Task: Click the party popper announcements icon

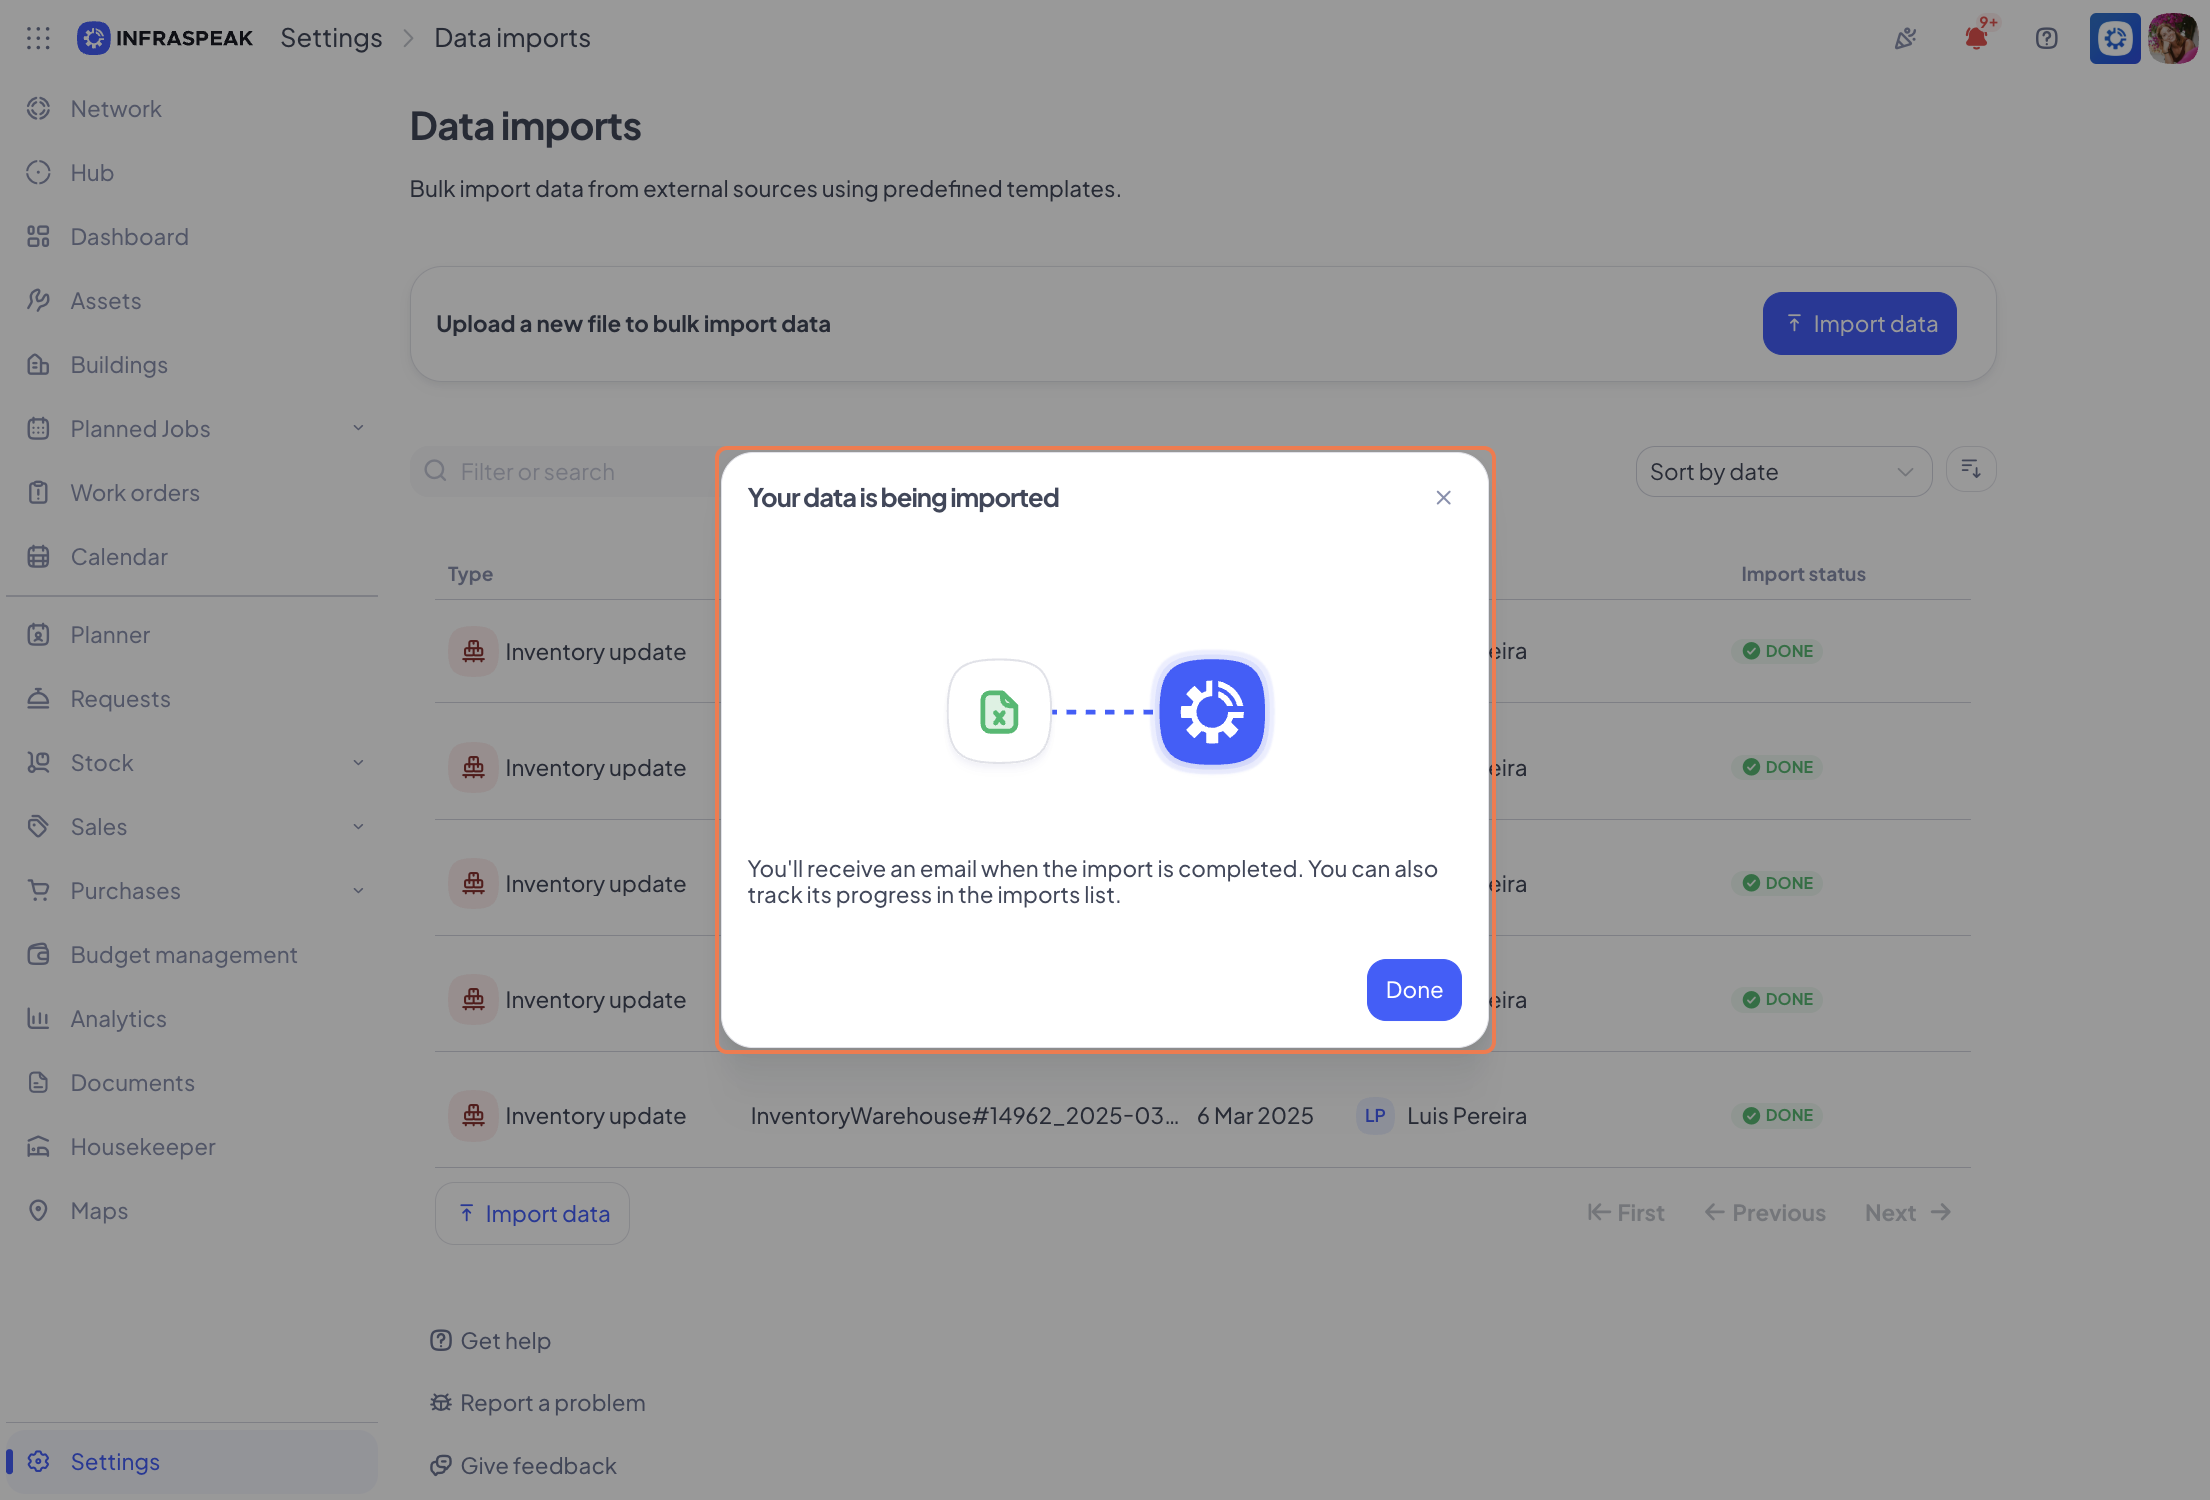Action: [x=1906, y=38]
